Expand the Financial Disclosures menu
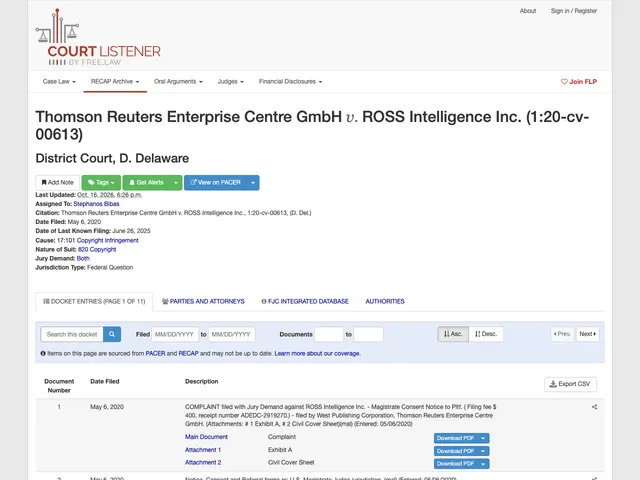This screenshot has height=480, width=640. click(290, 82)
